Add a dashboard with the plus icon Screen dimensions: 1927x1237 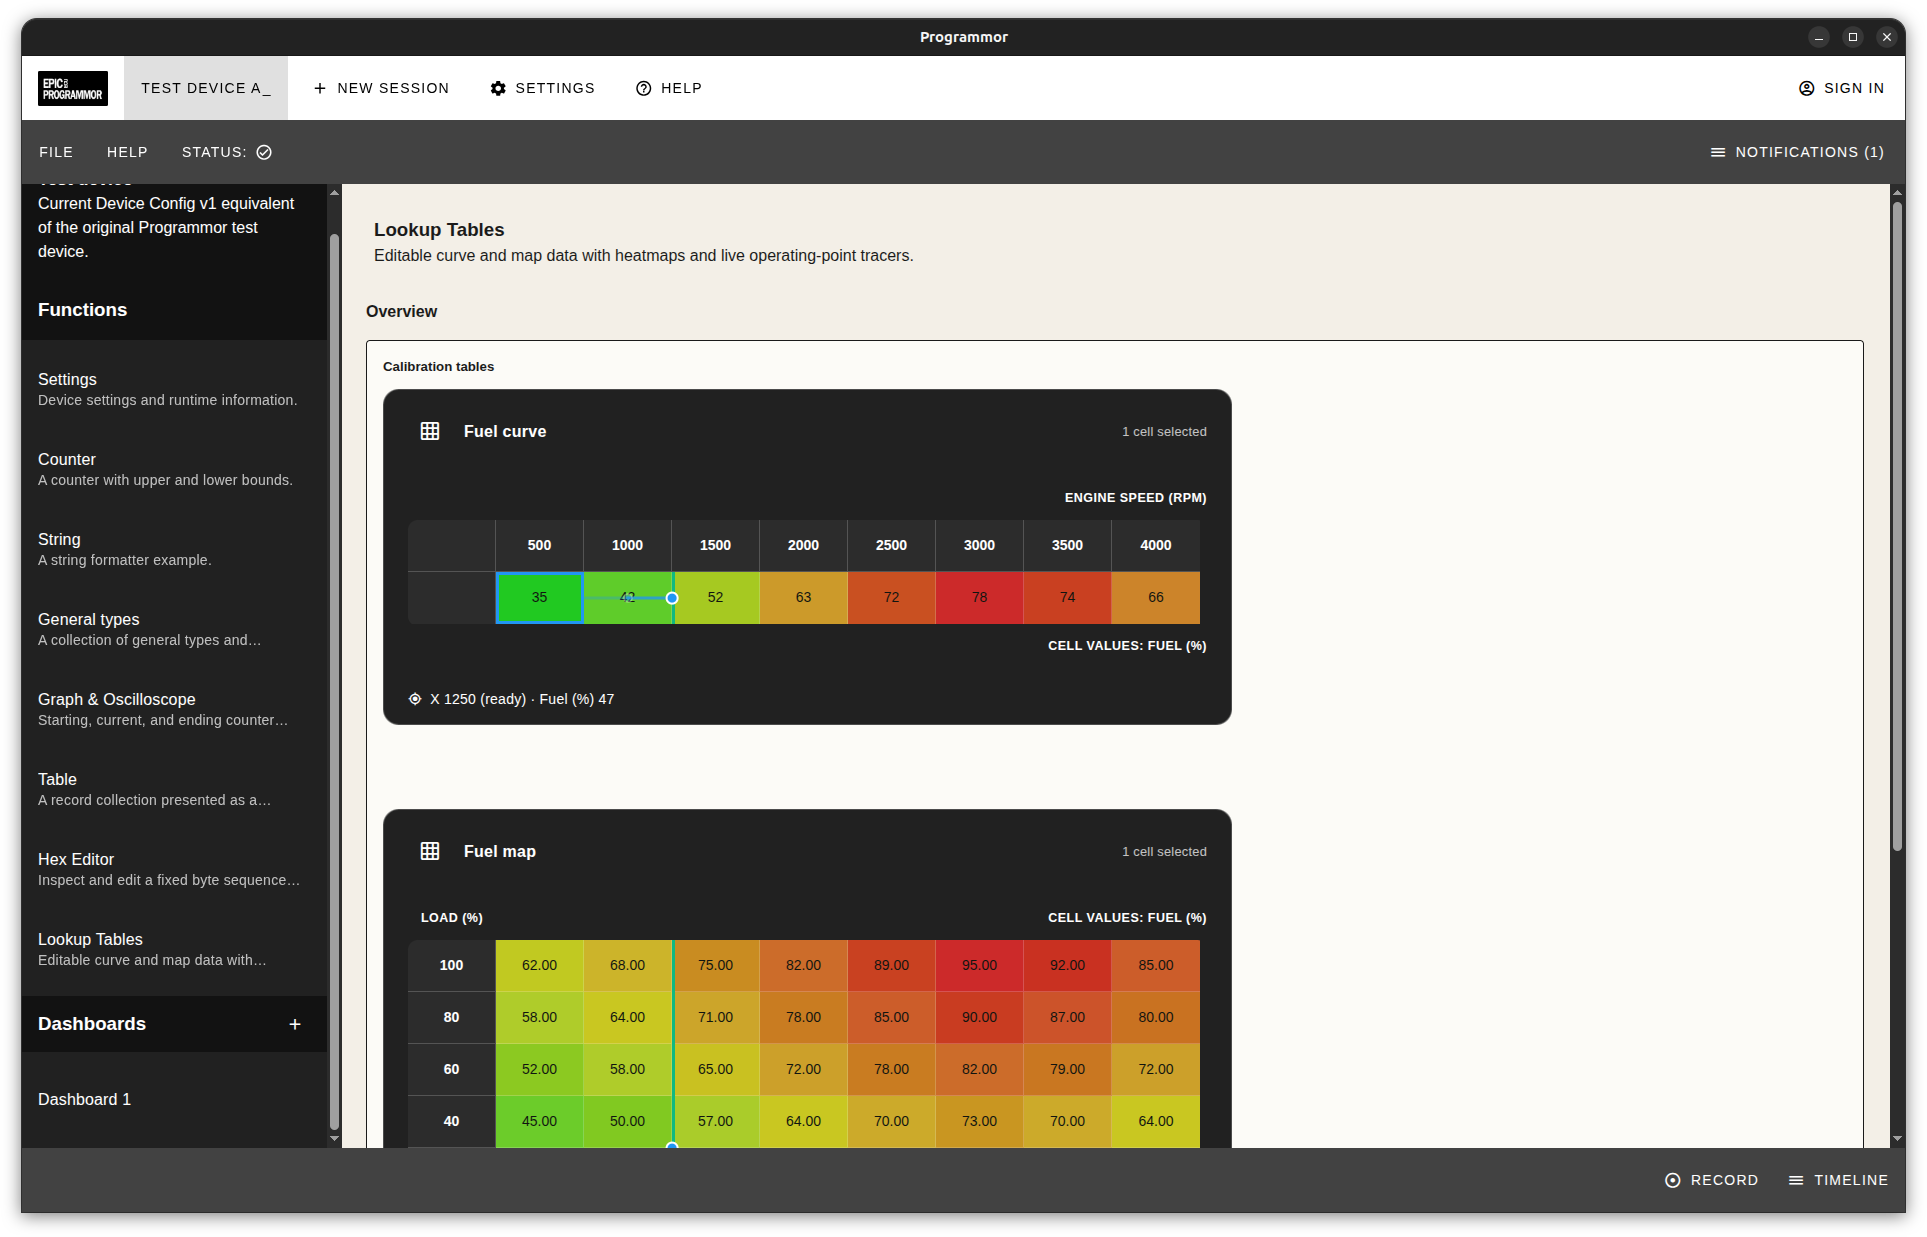tap(295, 1024)
